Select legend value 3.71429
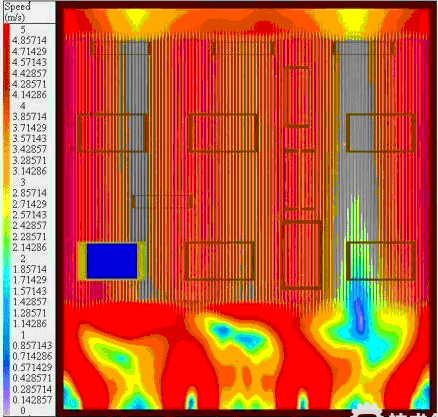The image size is (438, 417). [x=29, y=128]
